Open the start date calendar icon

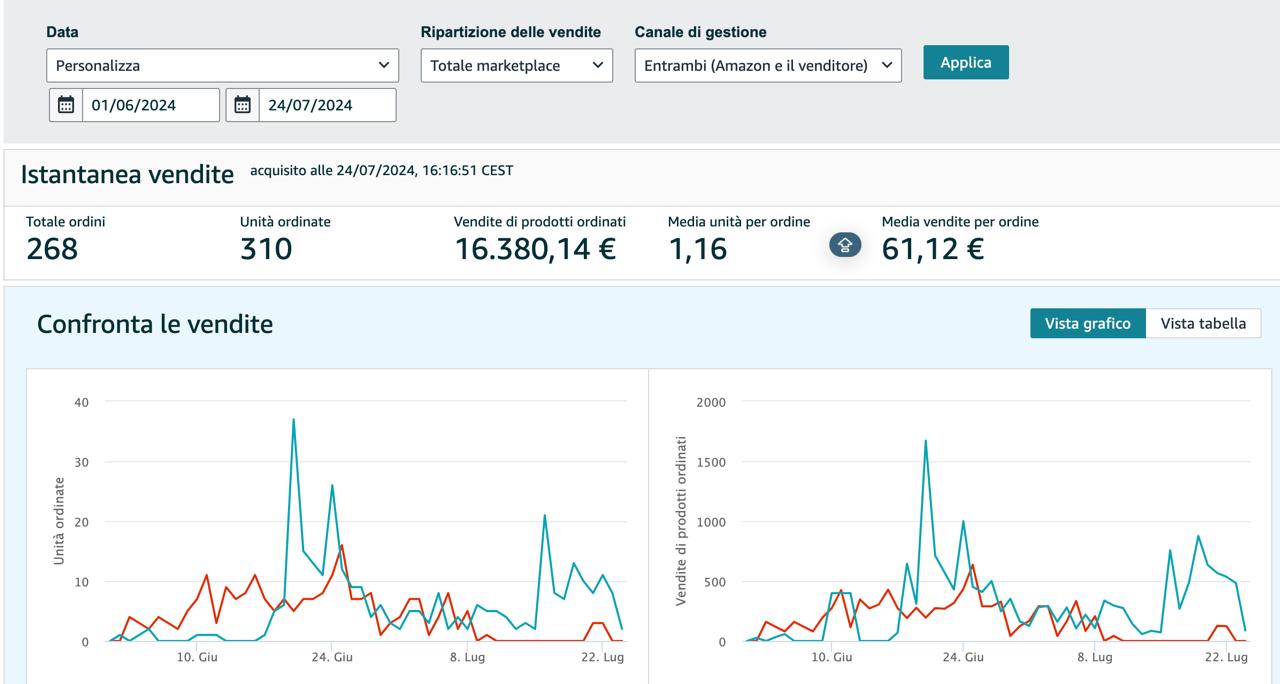(x=66, y=105)
